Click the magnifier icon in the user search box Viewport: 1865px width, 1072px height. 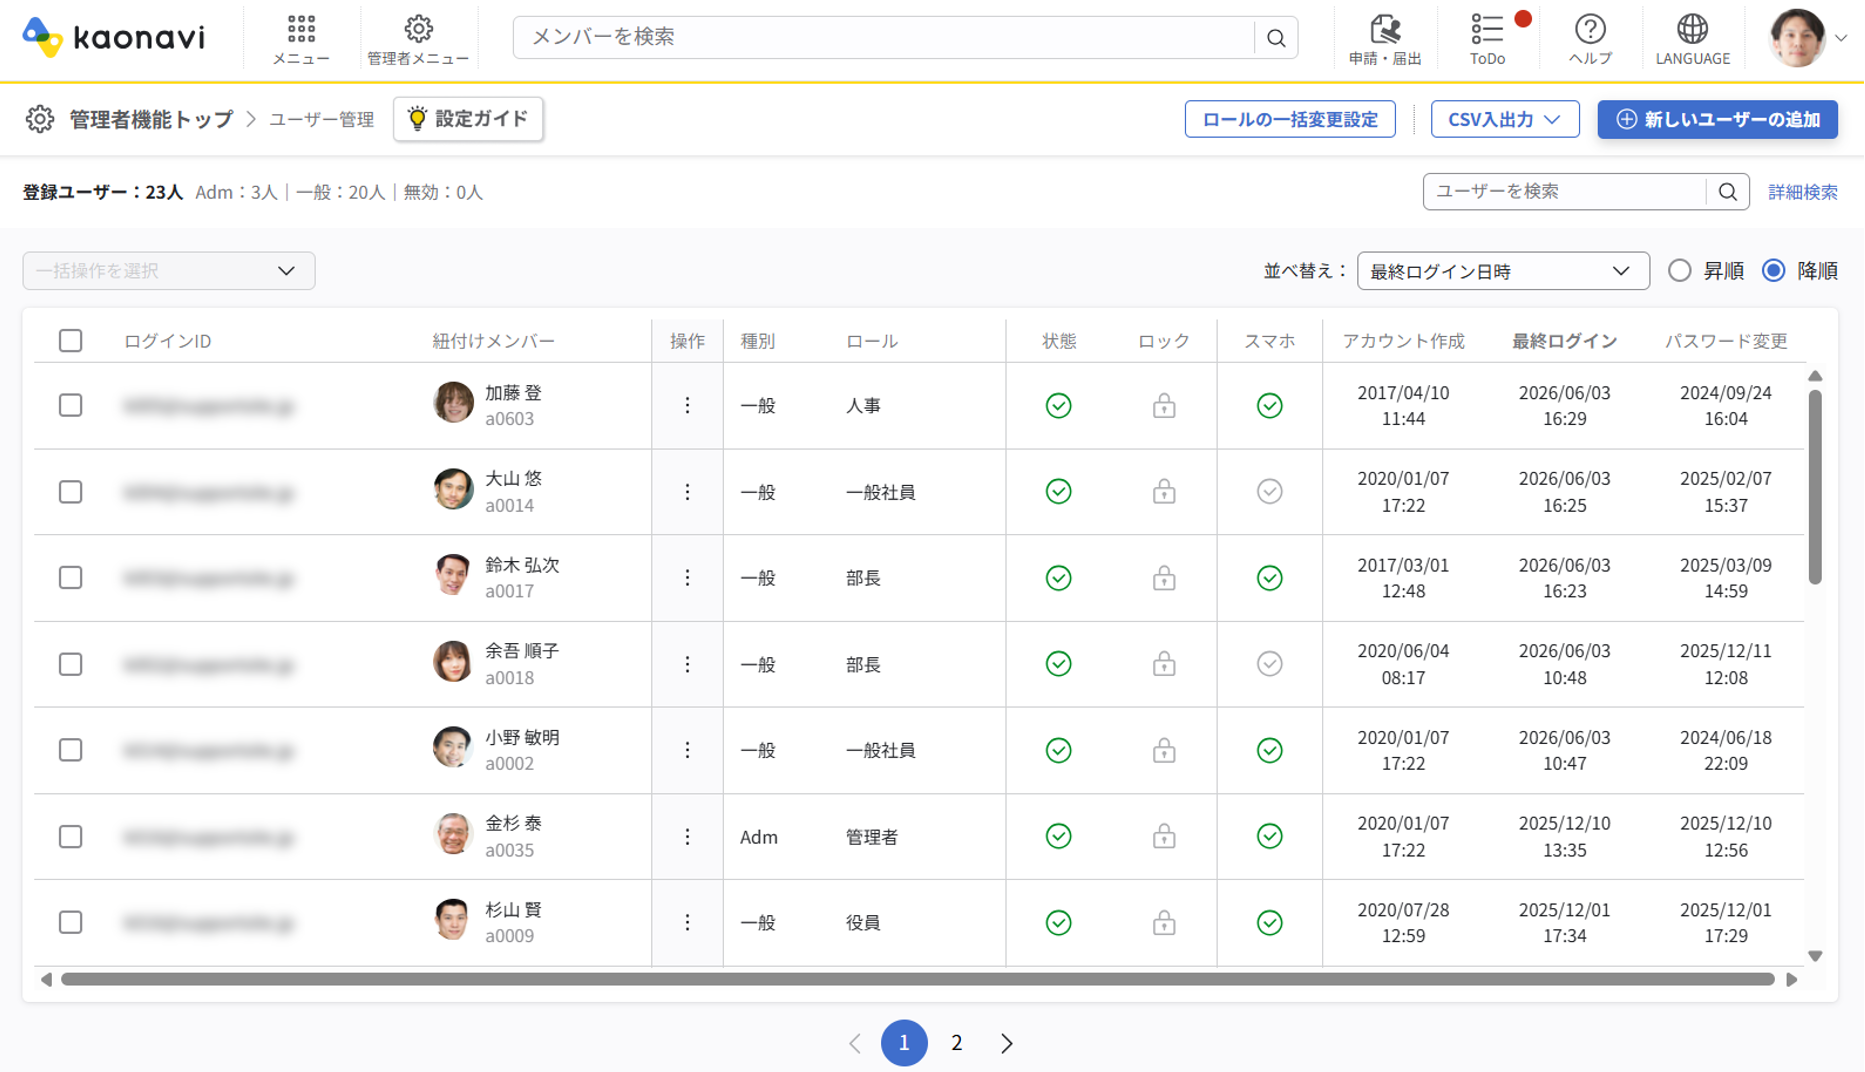[x=1727, y=192]
